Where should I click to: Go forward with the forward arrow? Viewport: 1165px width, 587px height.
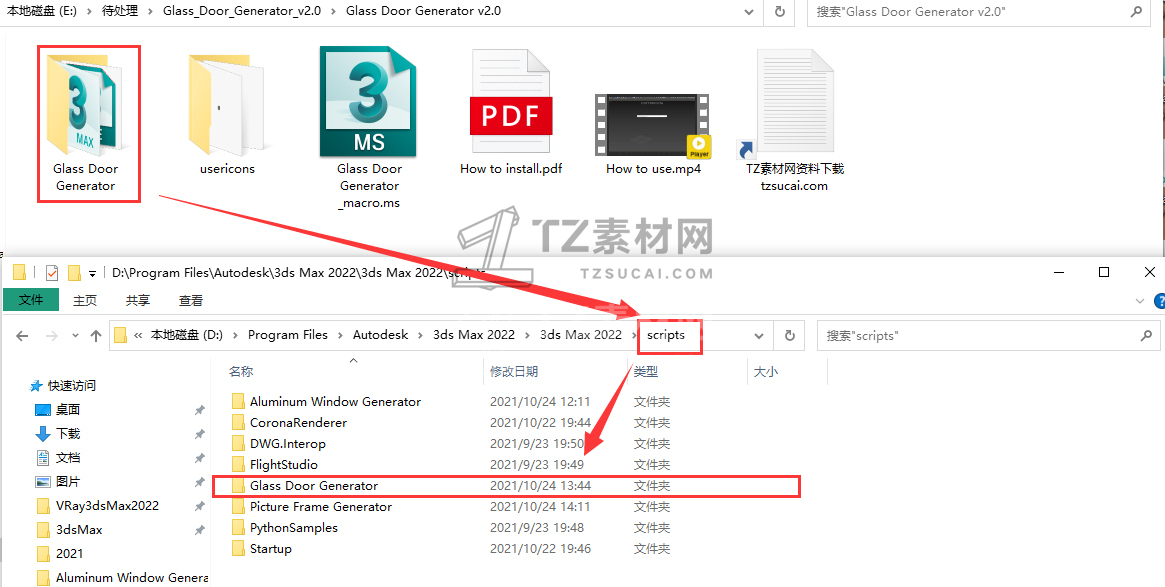pos(51,336)
